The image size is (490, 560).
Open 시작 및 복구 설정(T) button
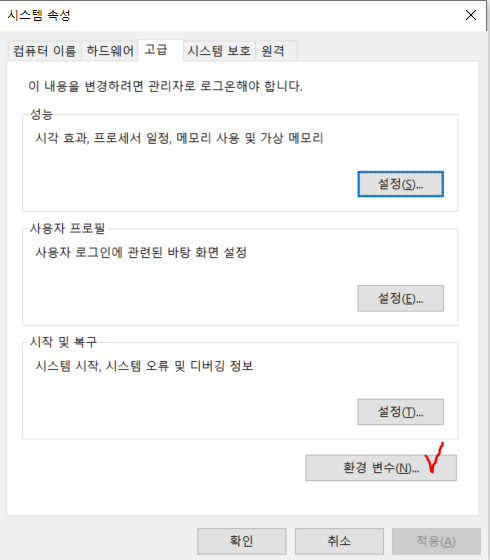coord(401,412)
